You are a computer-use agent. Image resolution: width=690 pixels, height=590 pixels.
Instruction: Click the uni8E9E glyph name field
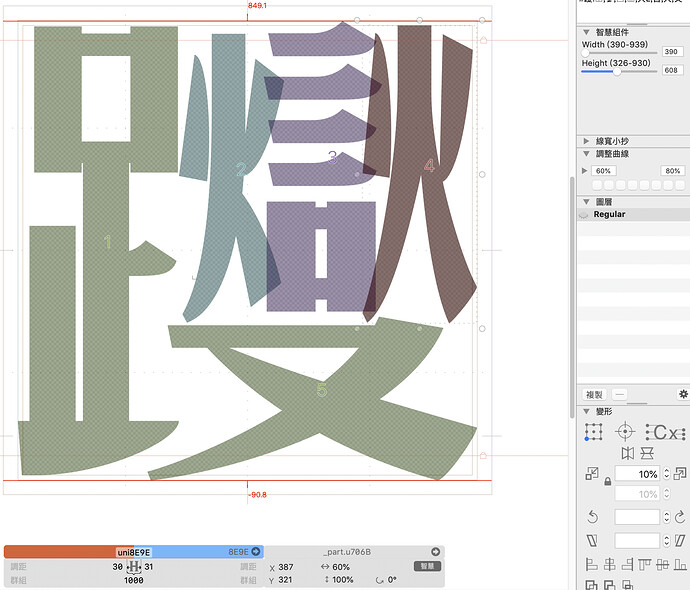(134, 552)
